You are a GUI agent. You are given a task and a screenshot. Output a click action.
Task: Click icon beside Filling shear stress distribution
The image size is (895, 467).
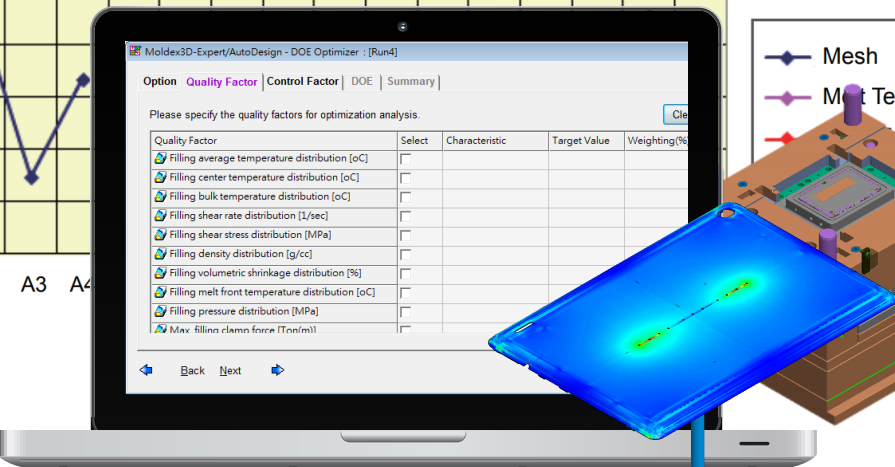point(160,235)
